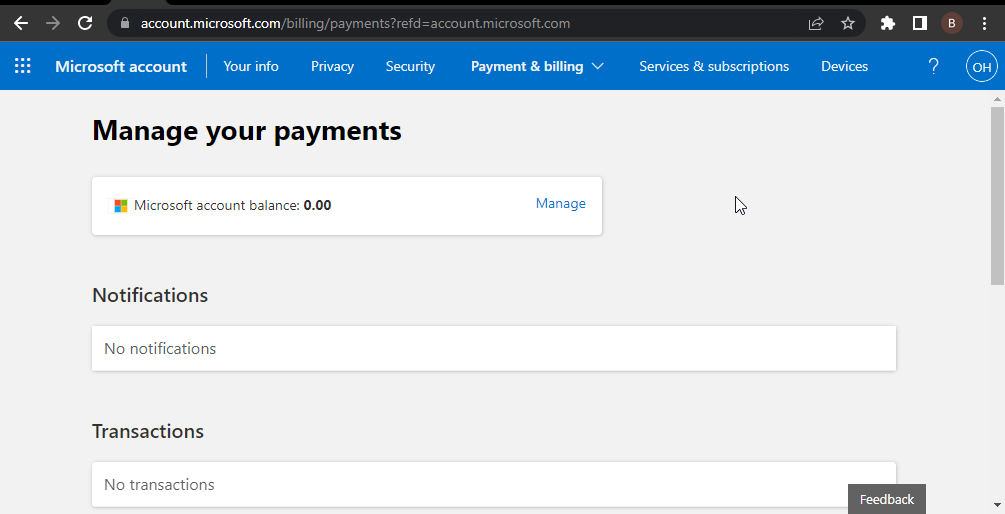Image resolution: width=1005 pixels, height=514 pixels.
Task: Open the Feedback button
Action: [x=886, y=499]
